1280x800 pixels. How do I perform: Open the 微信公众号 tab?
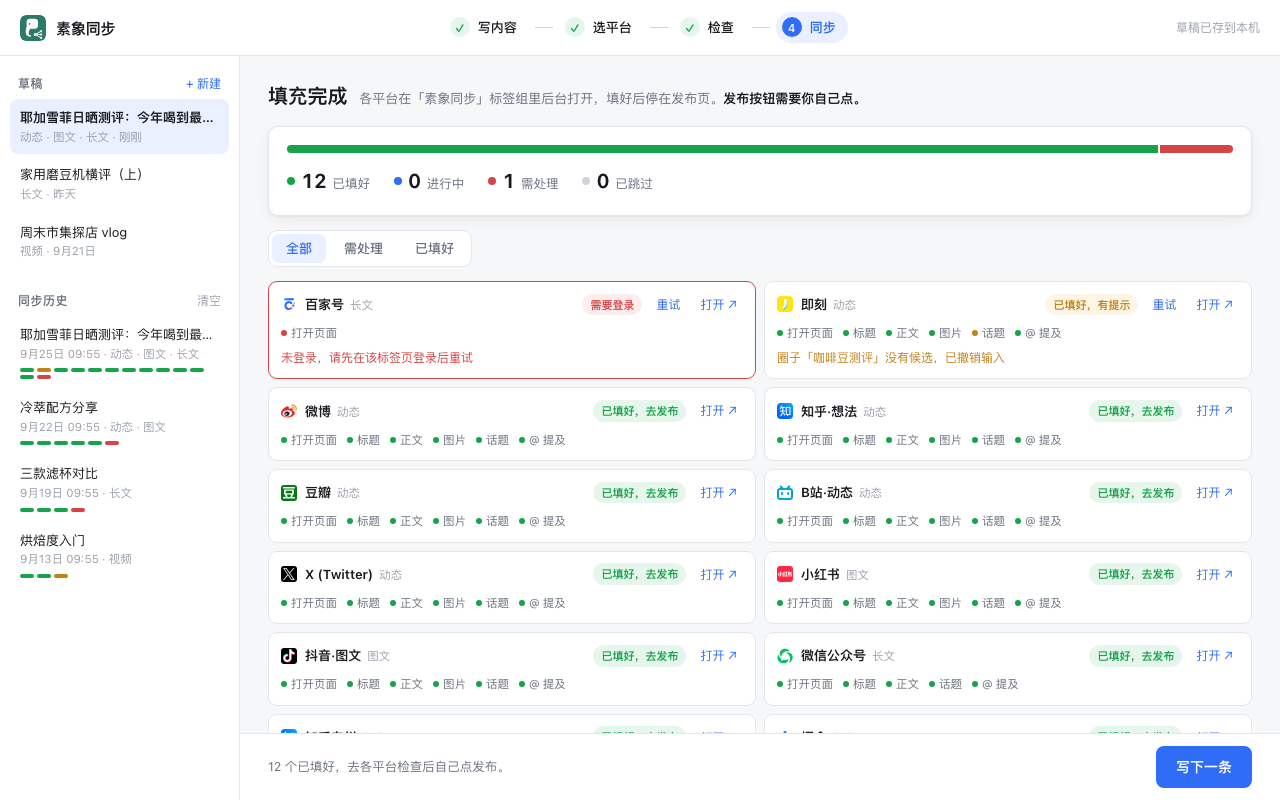pyautogui.click(x=1215, y=656)
